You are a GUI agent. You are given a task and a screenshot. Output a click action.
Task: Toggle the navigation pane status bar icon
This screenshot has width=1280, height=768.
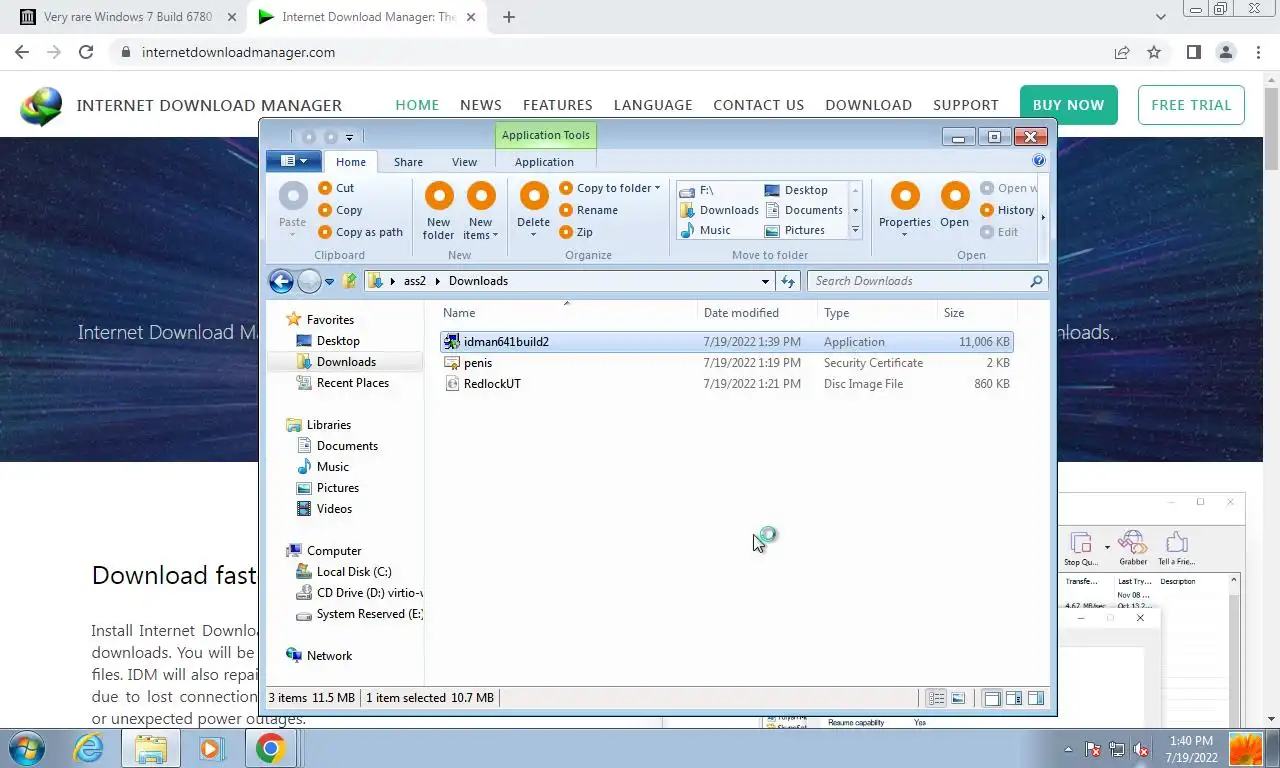coord(992,698)
